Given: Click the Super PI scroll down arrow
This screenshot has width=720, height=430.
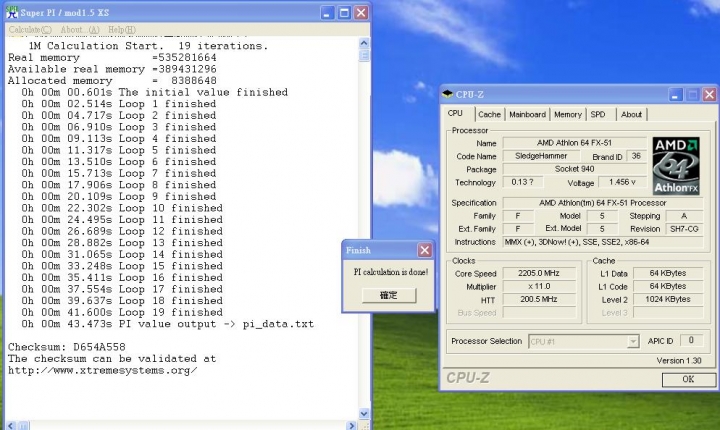Looking at the screenshot, I should 364,413.
